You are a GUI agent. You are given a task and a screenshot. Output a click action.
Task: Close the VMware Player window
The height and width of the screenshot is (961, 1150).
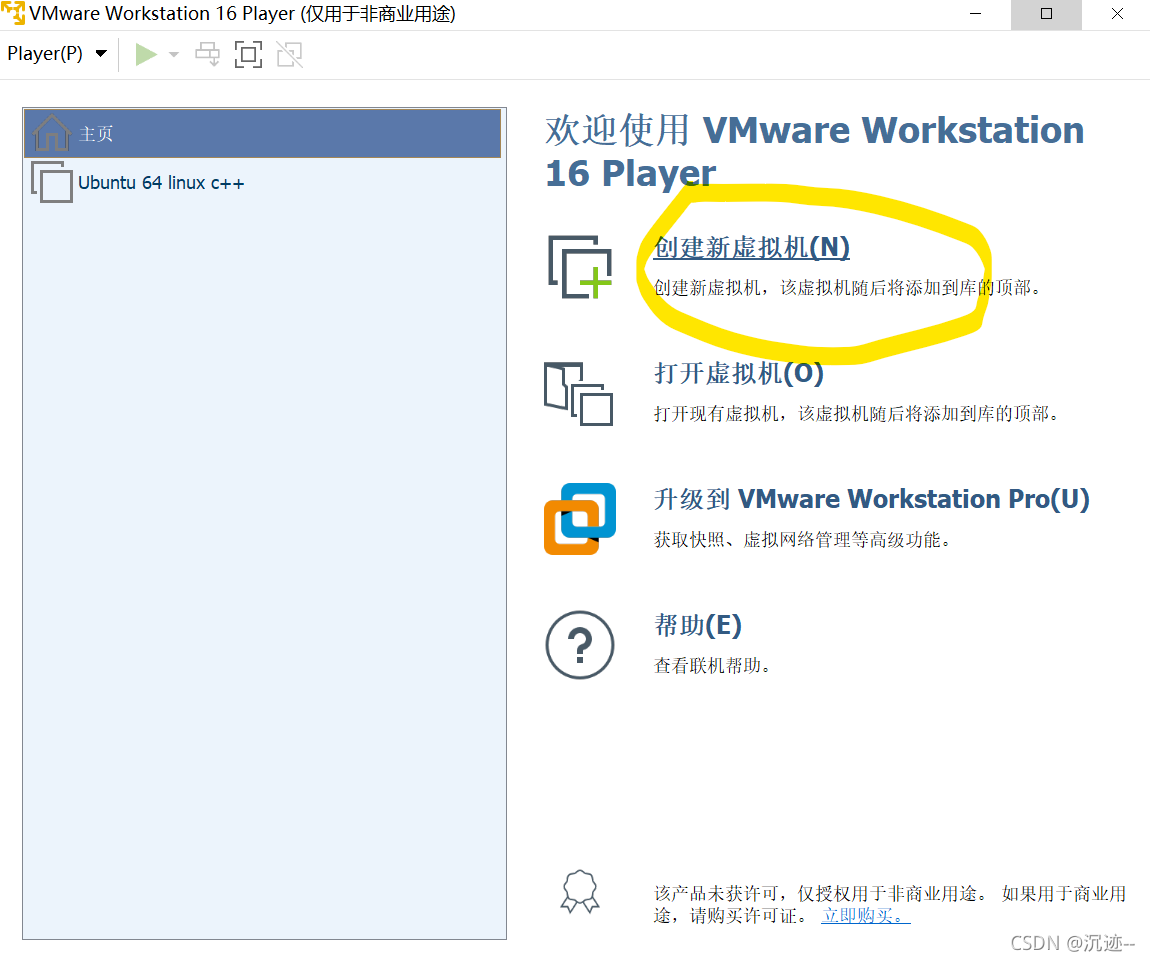pos(1117,14)
